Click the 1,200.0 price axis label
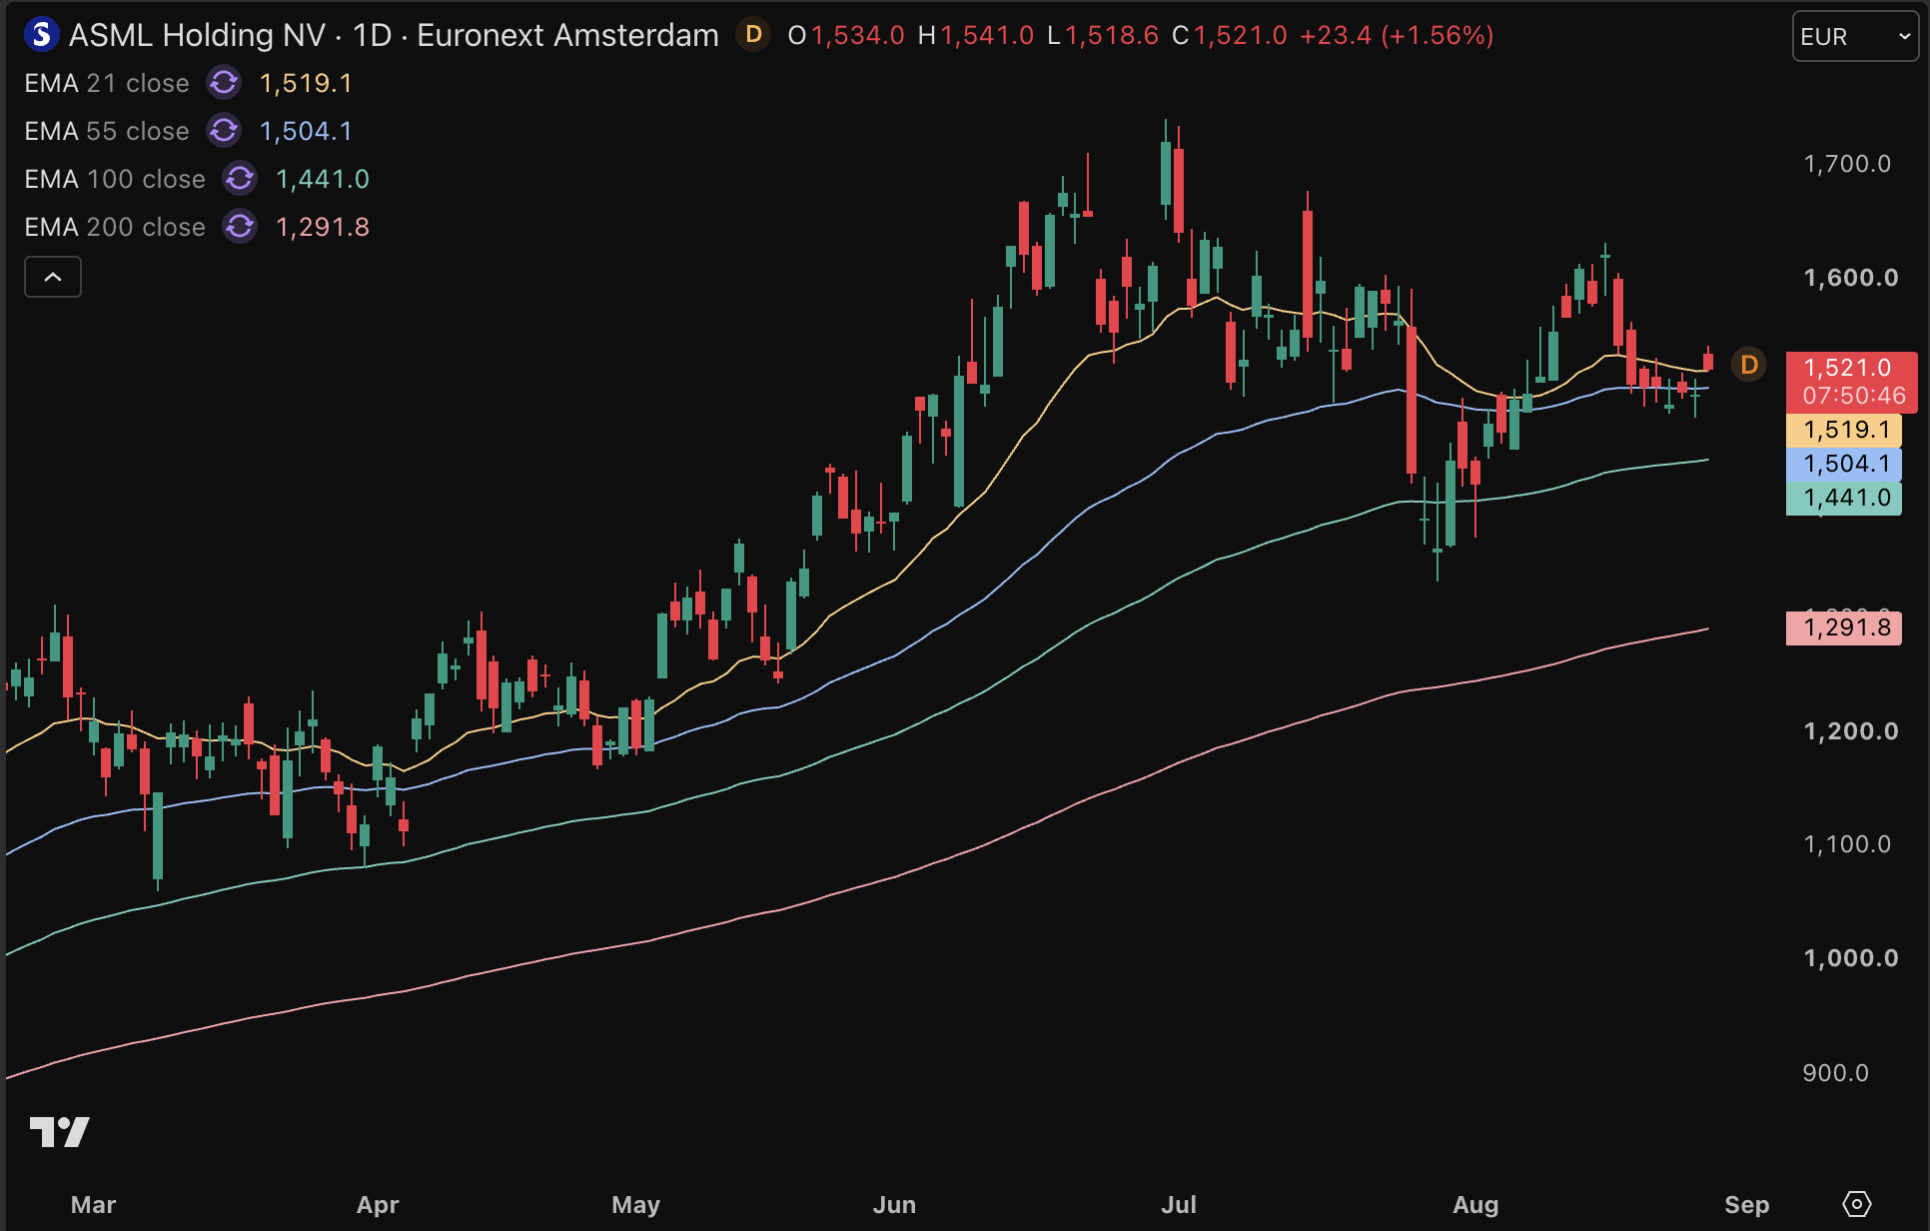Image resolution: width=1930 pixels, height=1231 pixels. (1851, 732)
